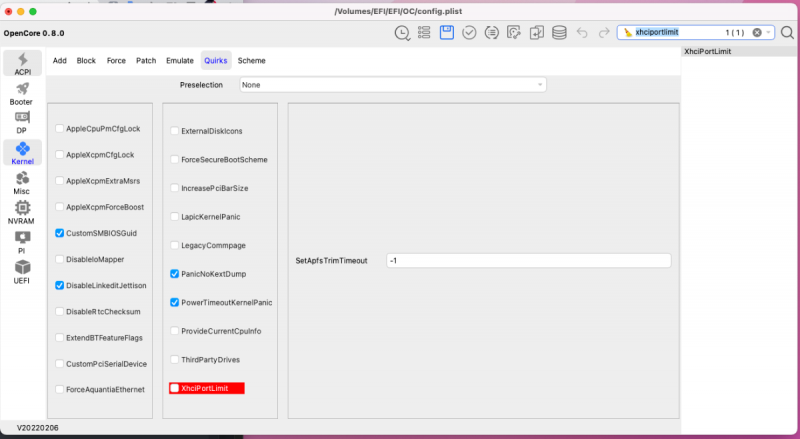Image resolution: width=800 pixels, height=439 pixels.
Task: Open the database icon in toolbar
Action: (559, 33)
